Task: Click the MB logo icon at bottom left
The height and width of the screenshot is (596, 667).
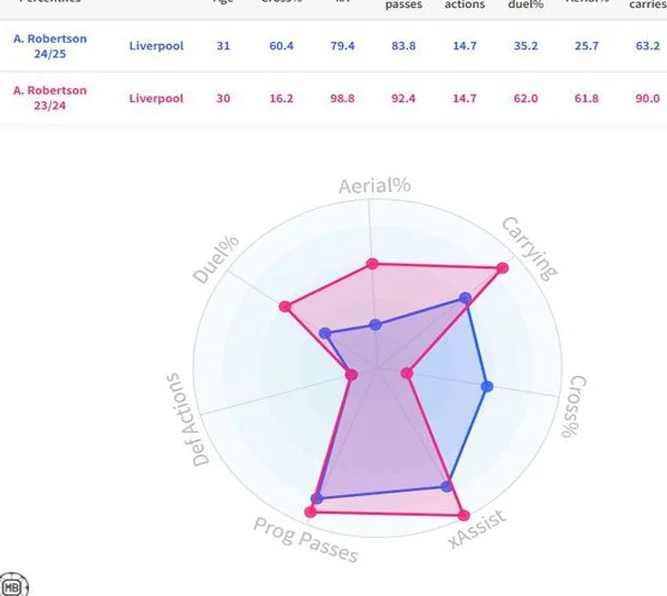Action: pyautogui.click(x=14, y=585)
